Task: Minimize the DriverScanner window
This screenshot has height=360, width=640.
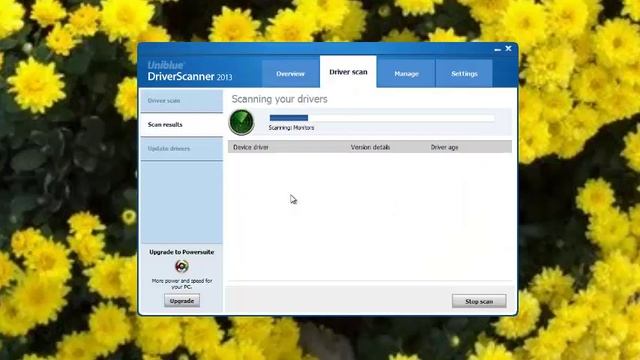Action: pyautogui.click(x=497, y=49)
